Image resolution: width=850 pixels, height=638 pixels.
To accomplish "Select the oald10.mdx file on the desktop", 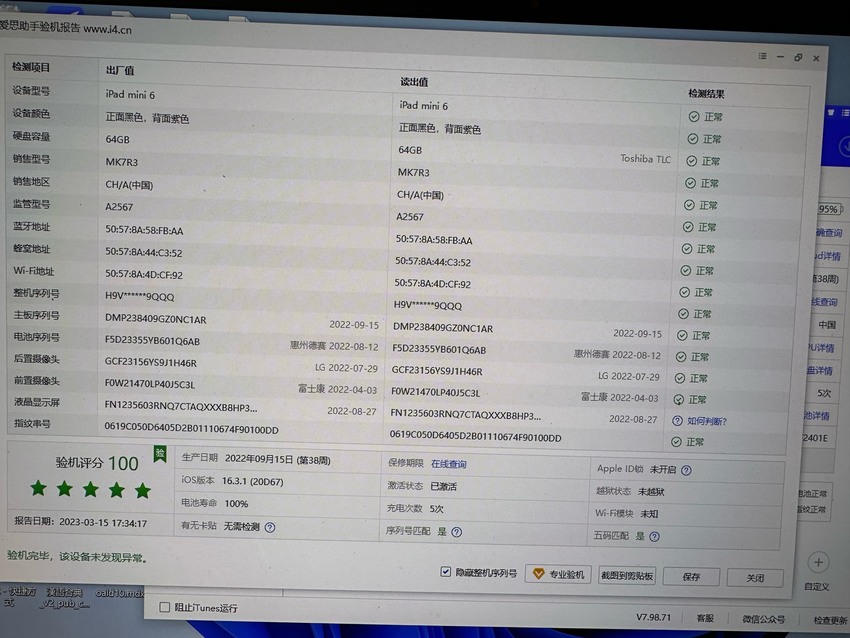I will click(x=119, y=593).
